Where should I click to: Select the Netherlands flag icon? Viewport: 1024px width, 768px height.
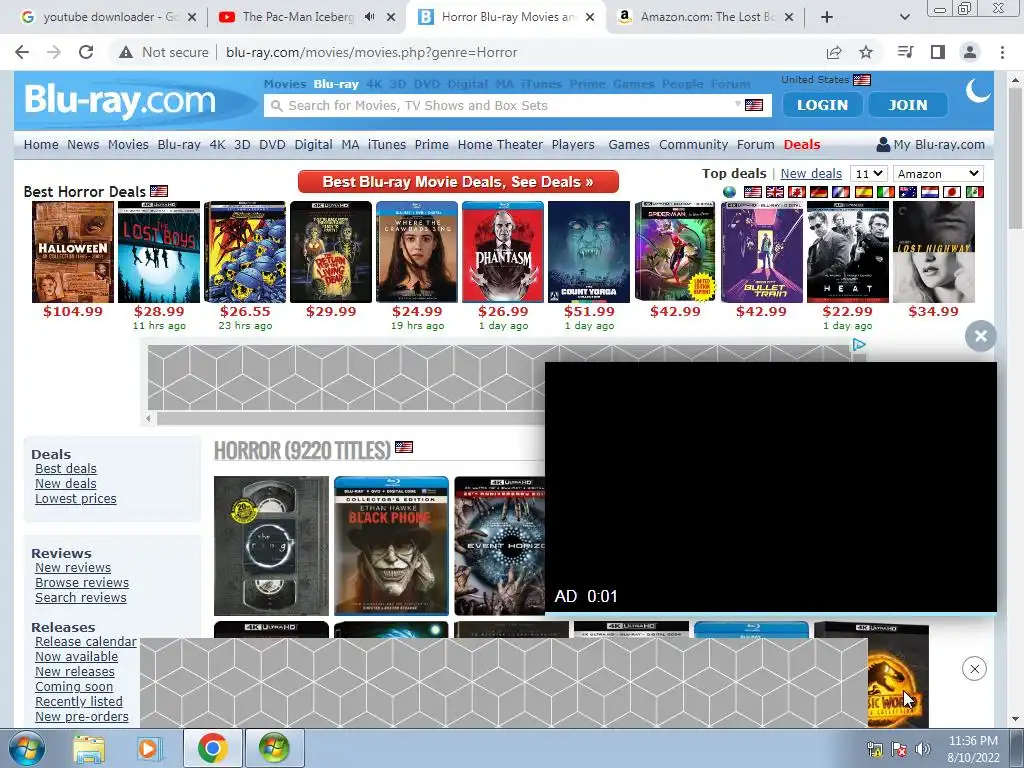tap(930, 192)
